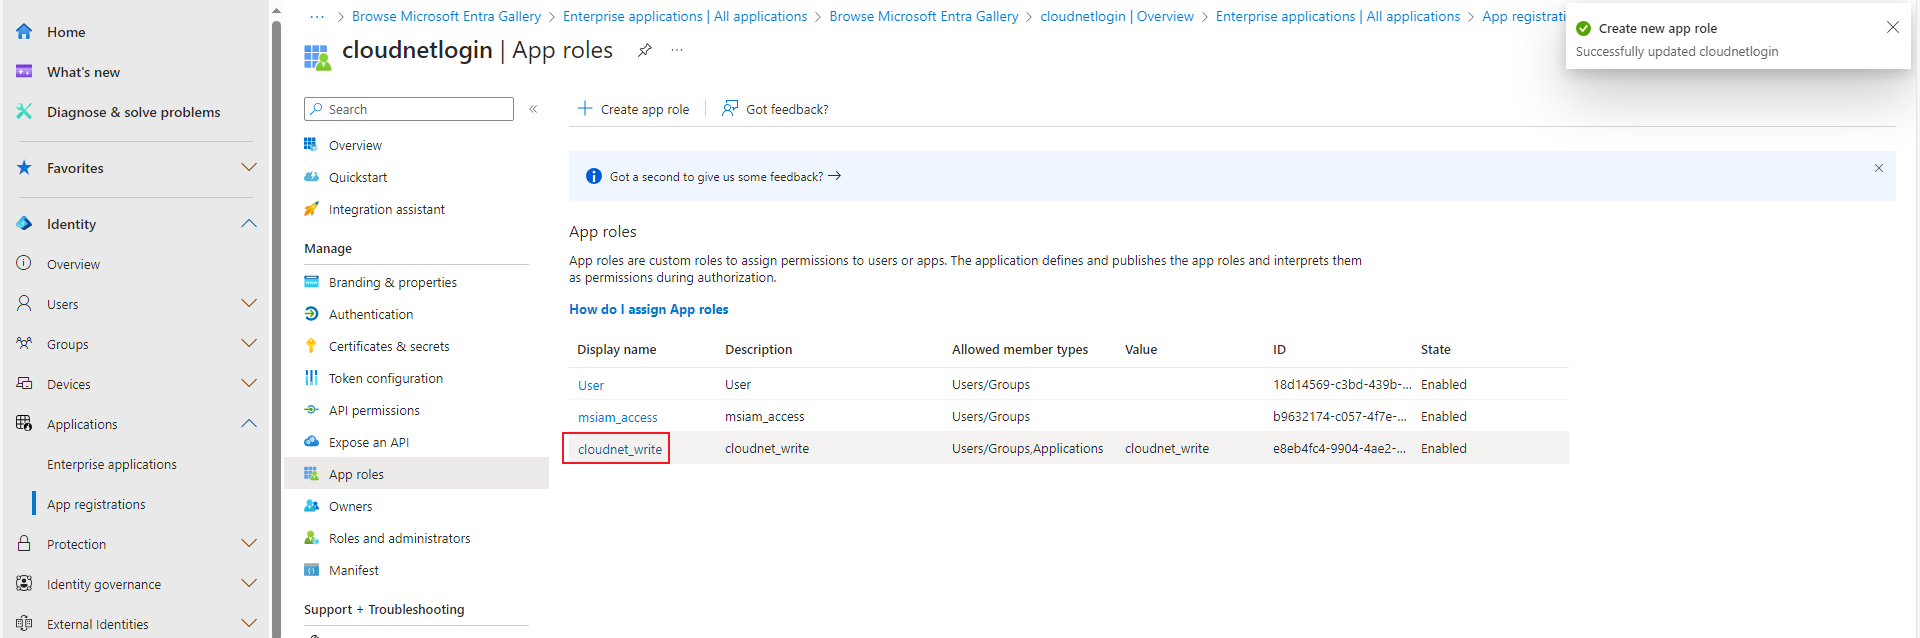Screen dimensions: 1920x638
Task: Click the Identity governance icon
Action: [x=24, y=584]
